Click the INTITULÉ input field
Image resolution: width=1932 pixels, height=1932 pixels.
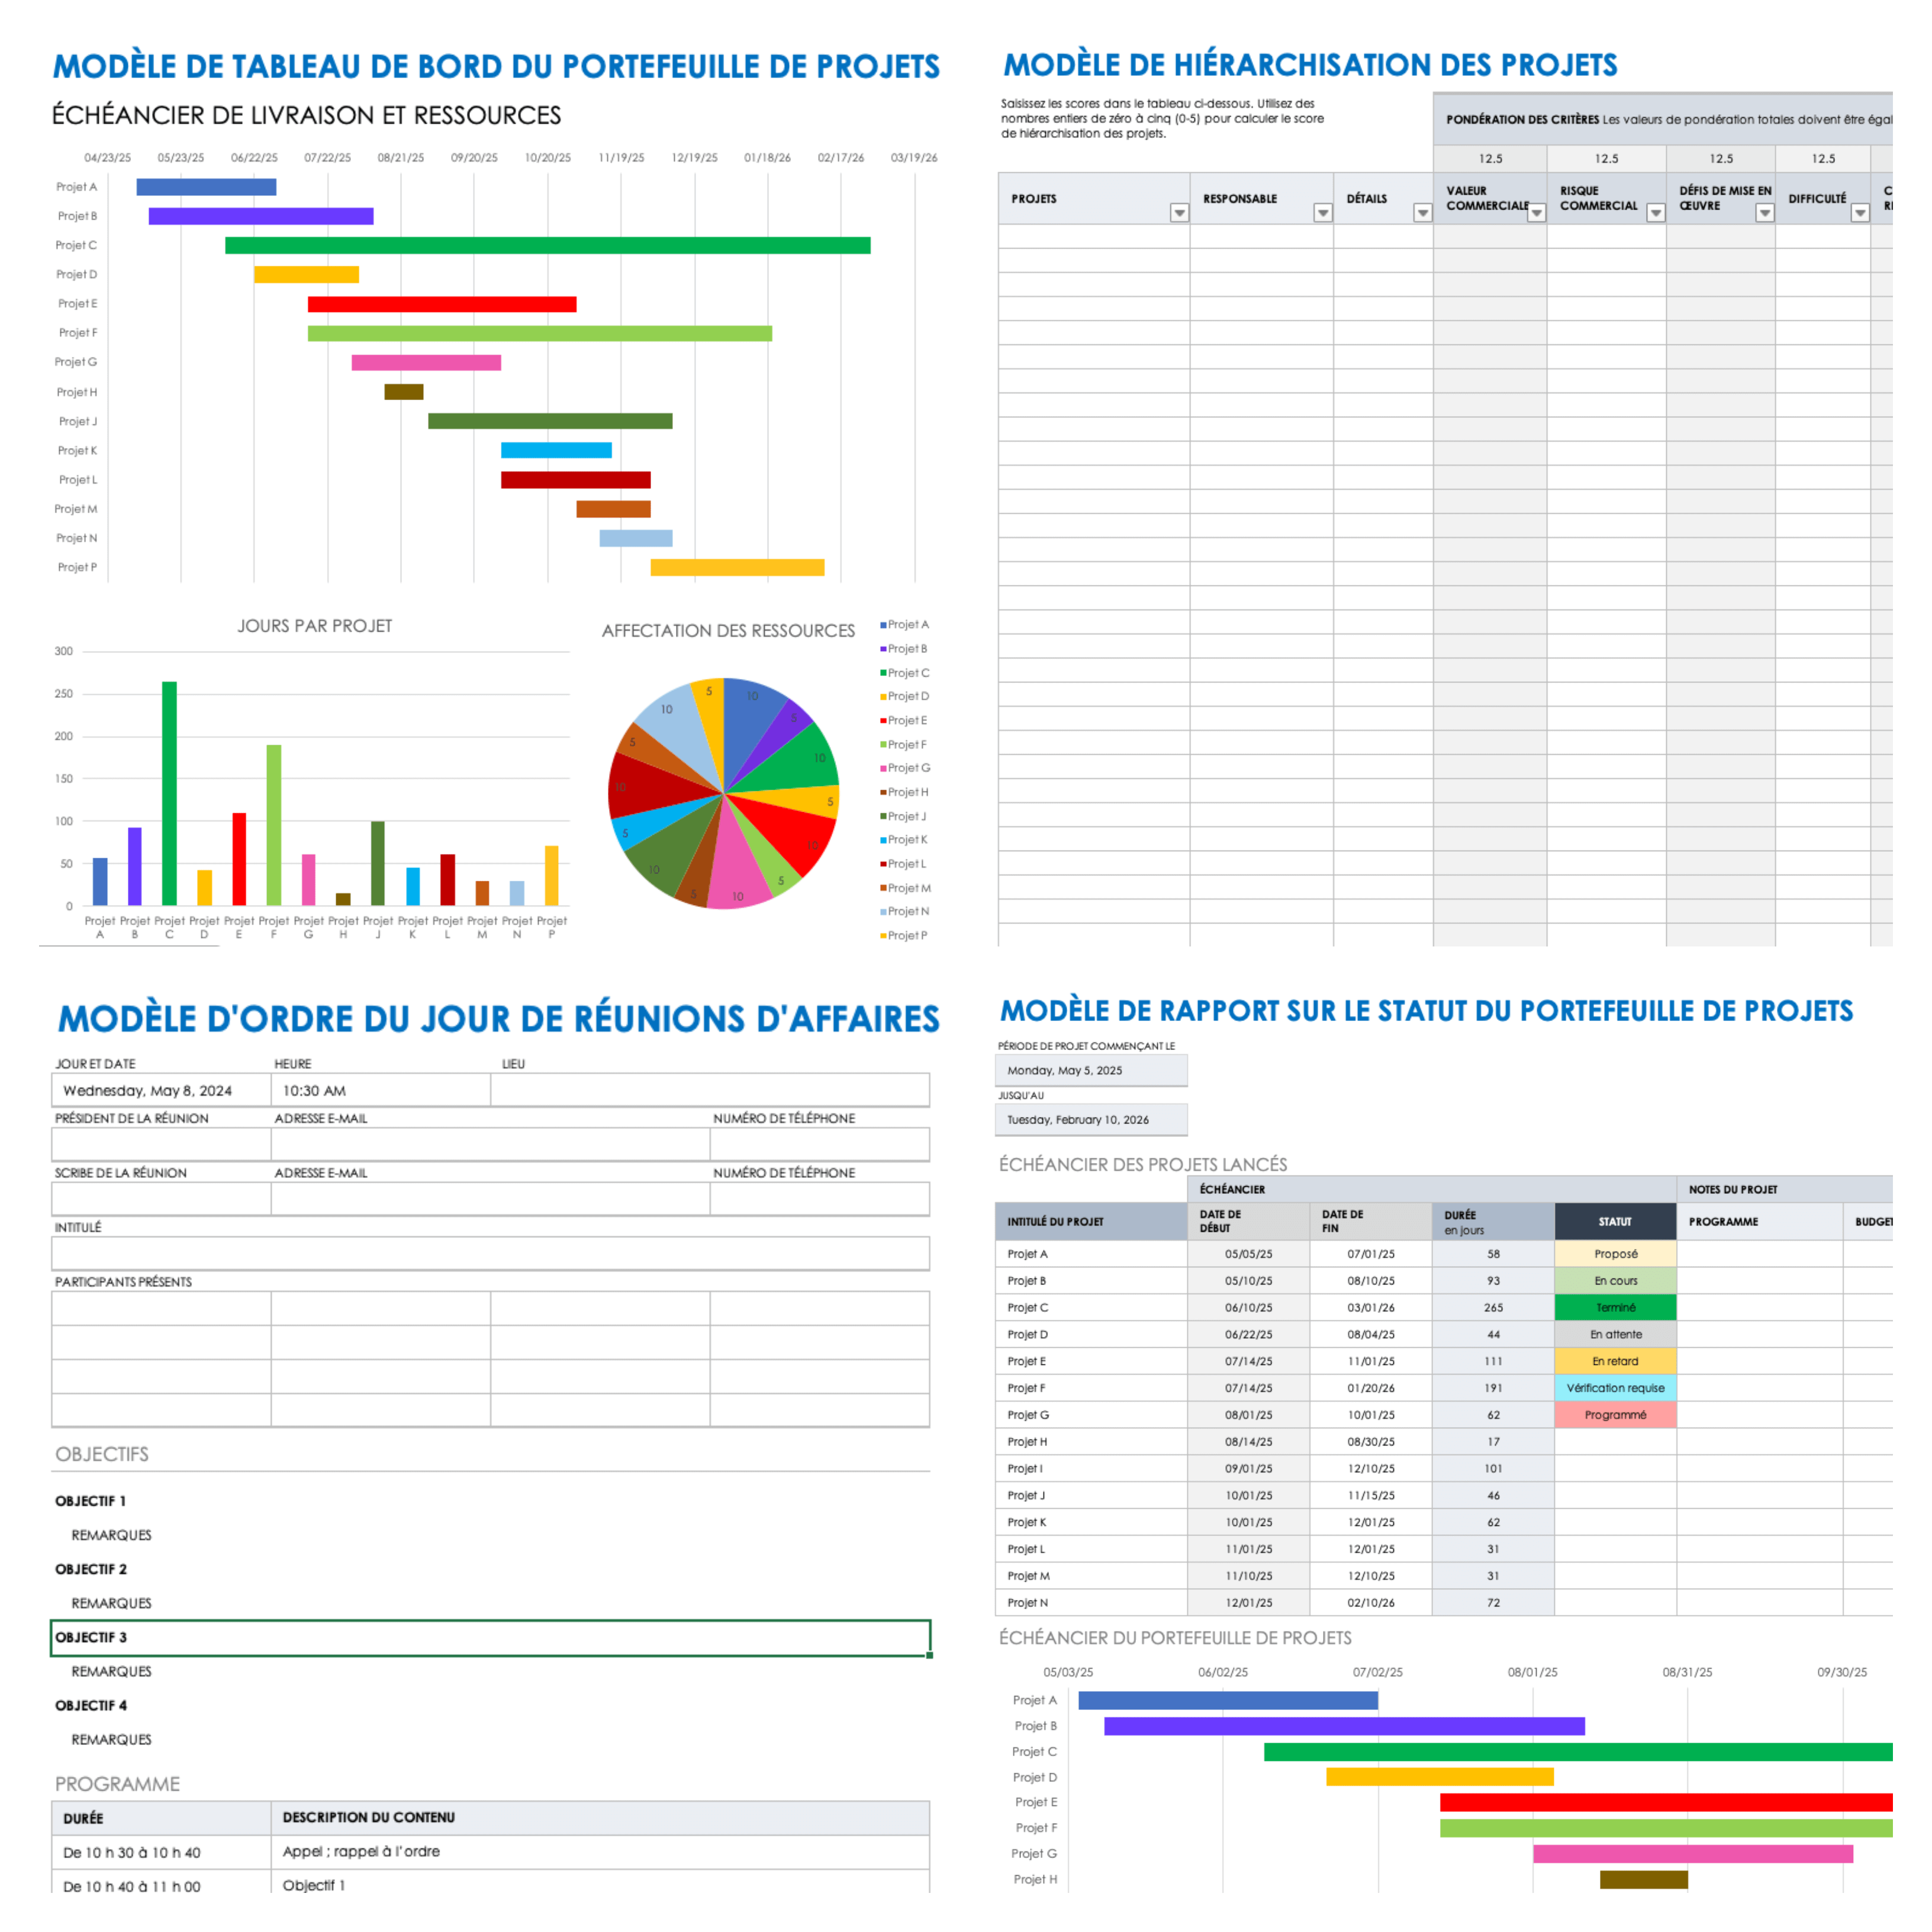click(x=491, y=1253)
